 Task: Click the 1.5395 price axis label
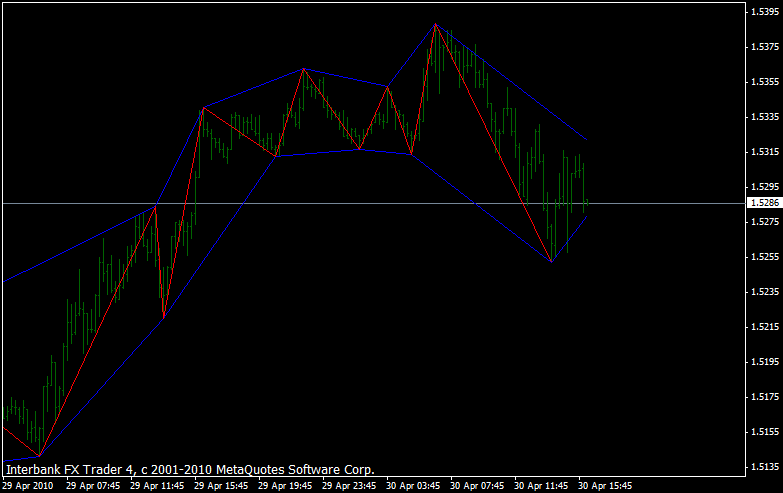coord(765,11)
